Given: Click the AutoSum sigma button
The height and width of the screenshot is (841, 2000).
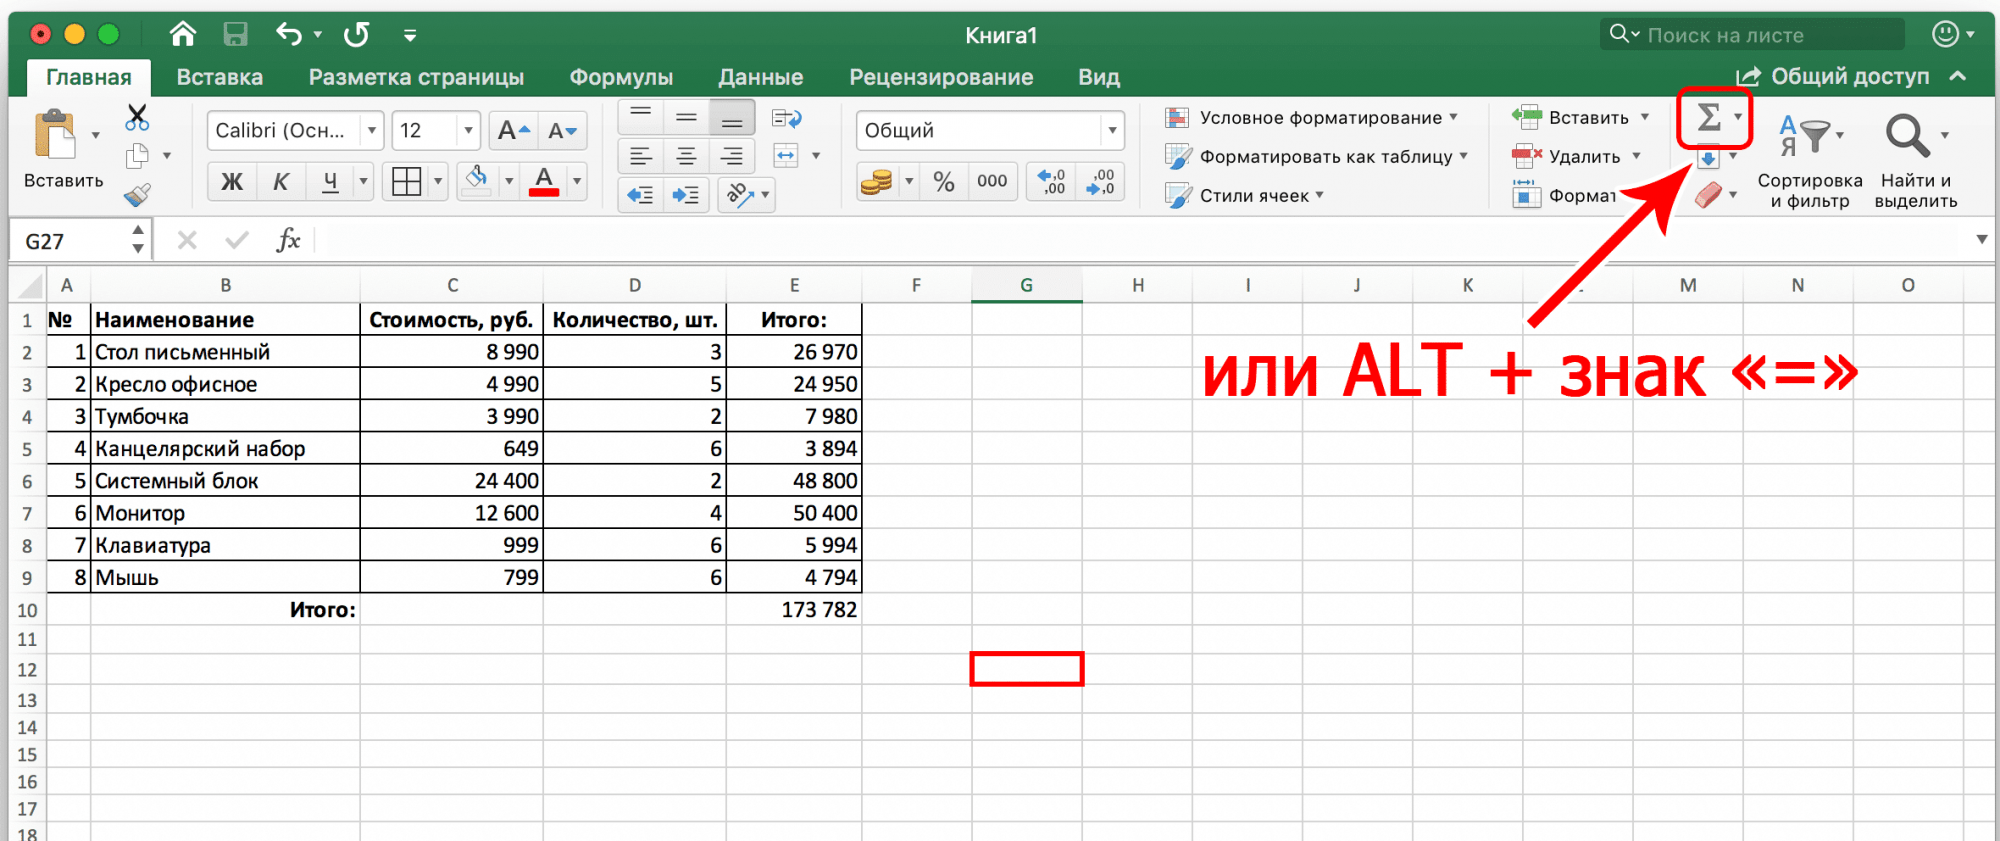Looking at the screenshot, I should (1709, 118).
